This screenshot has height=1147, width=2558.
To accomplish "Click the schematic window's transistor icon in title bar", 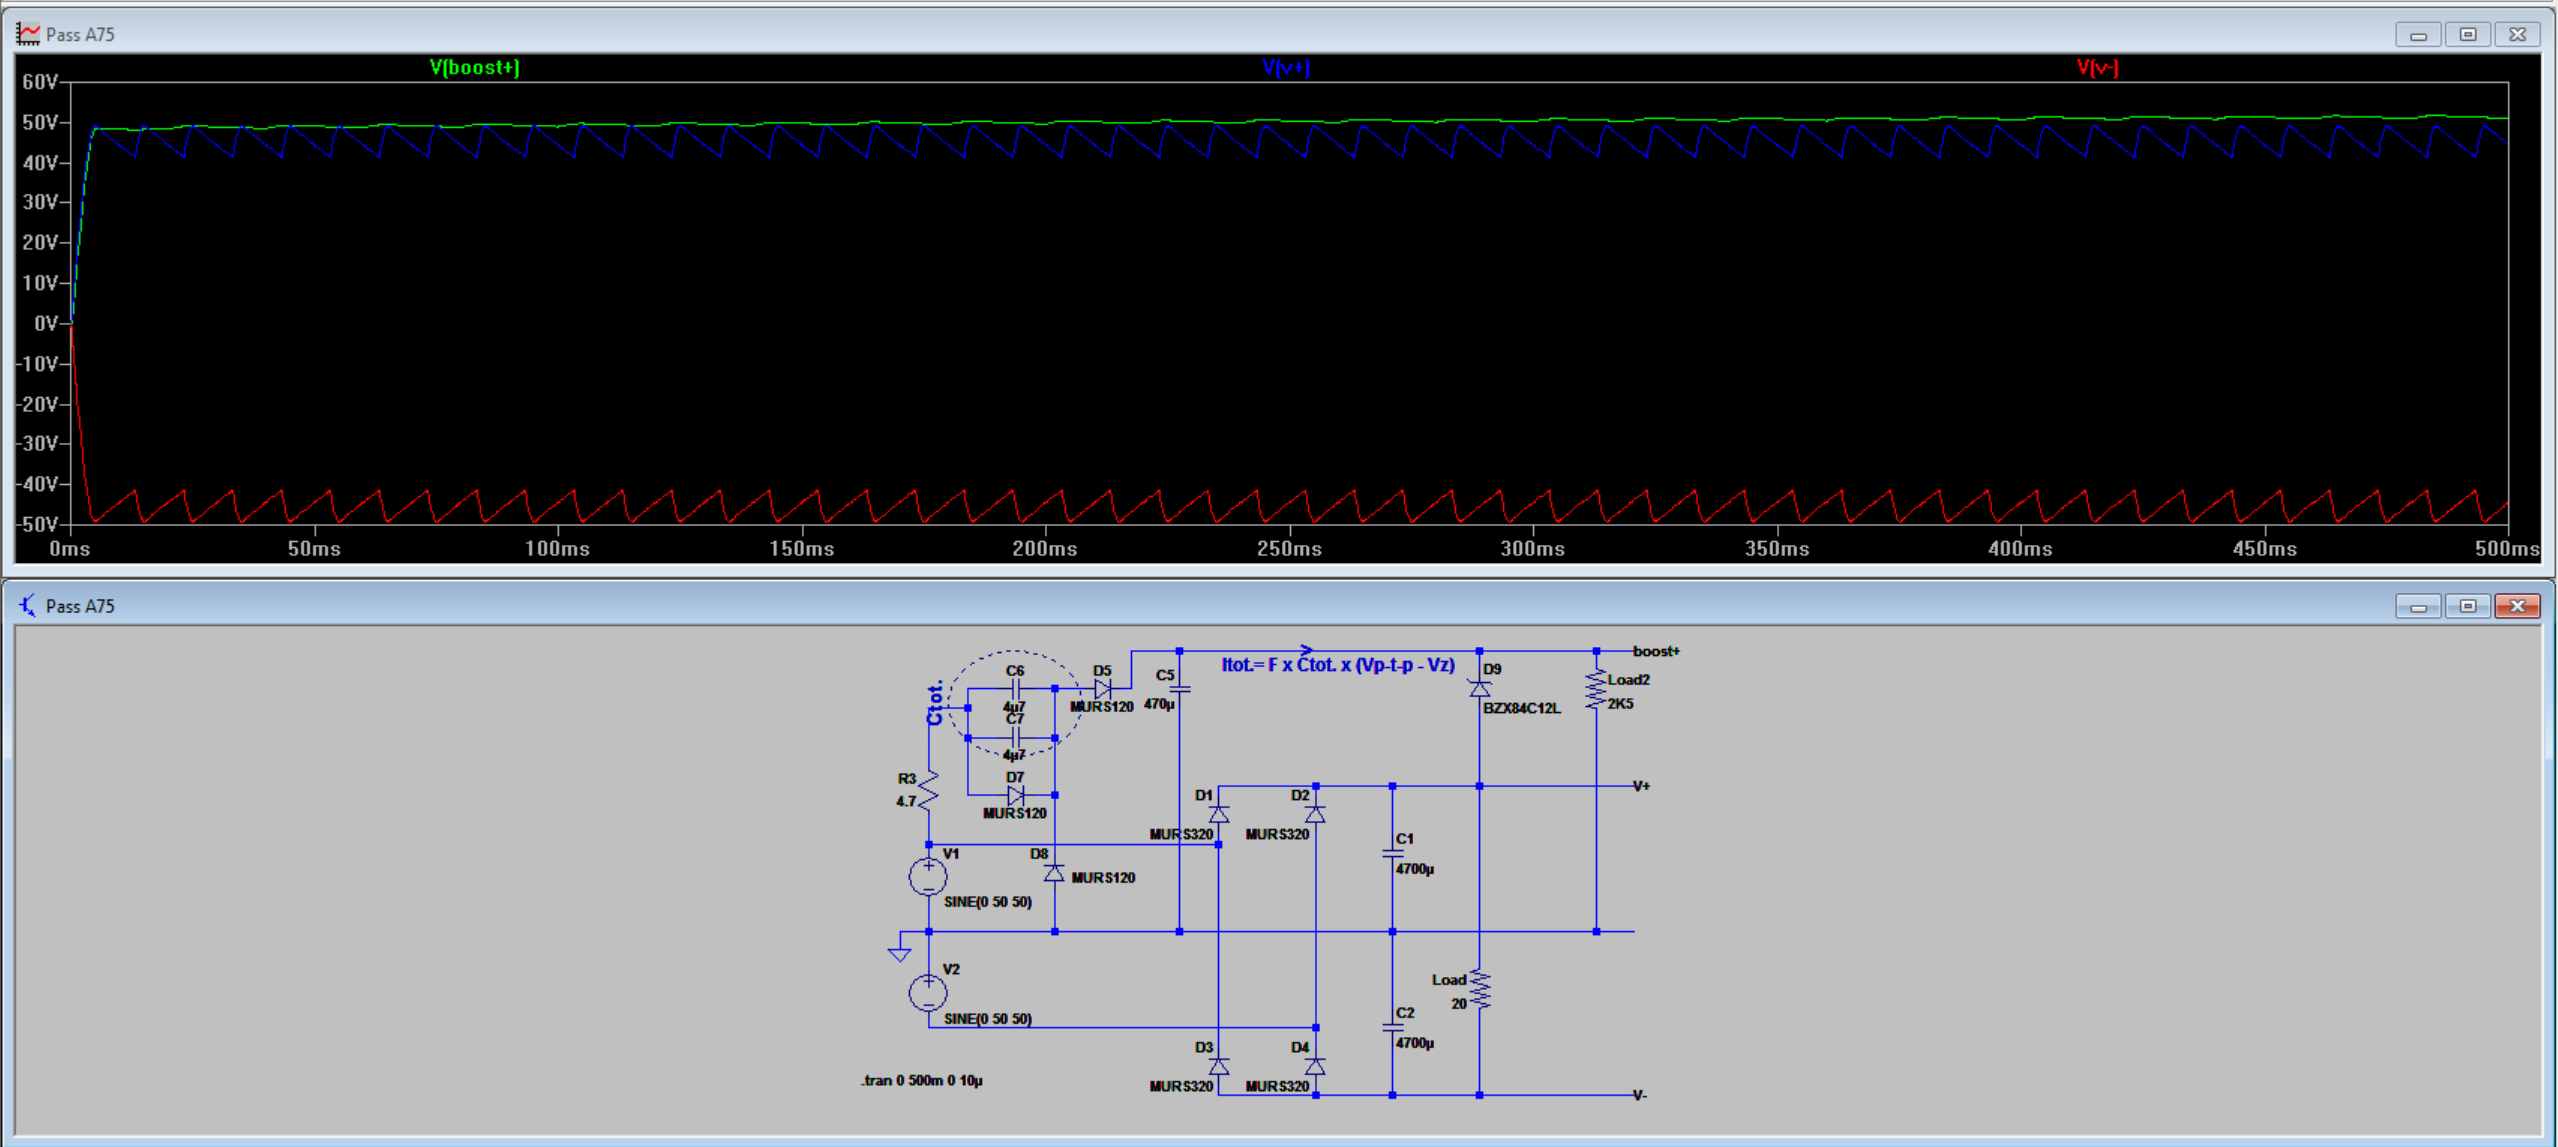I will [x=28, y=606].
